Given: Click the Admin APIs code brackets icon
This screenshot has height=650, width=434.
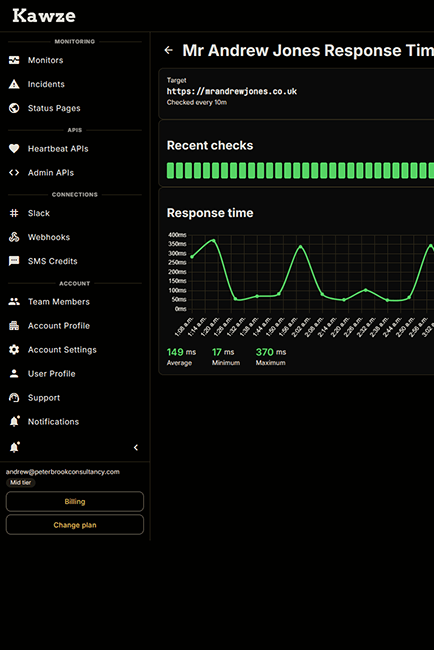Looking at the screenshot, I should click(x=14, y=172).
